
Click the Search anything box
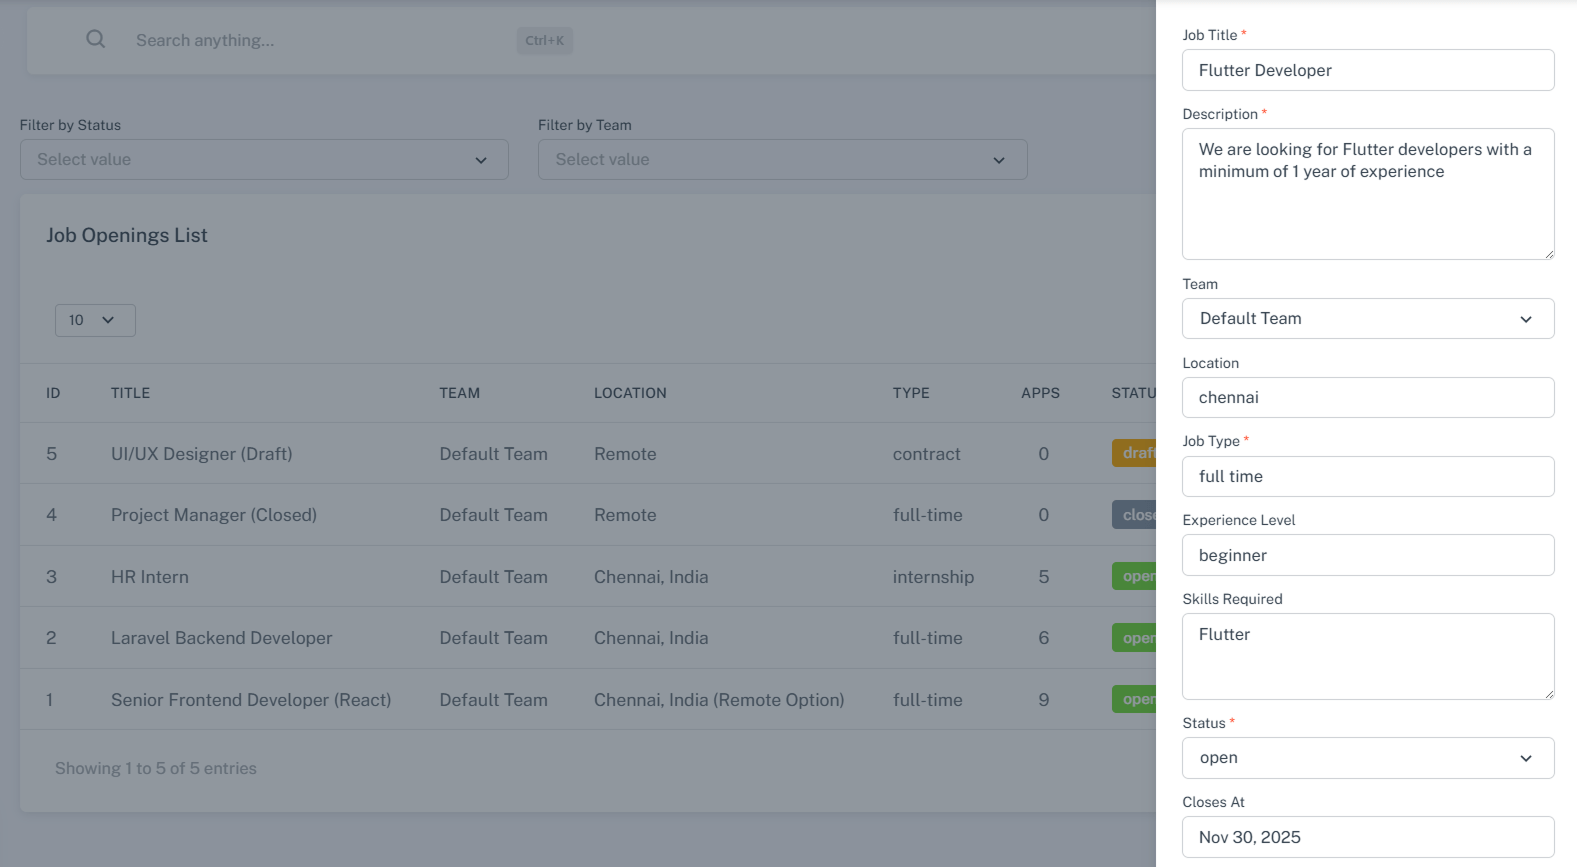click(x=320, y=40)
